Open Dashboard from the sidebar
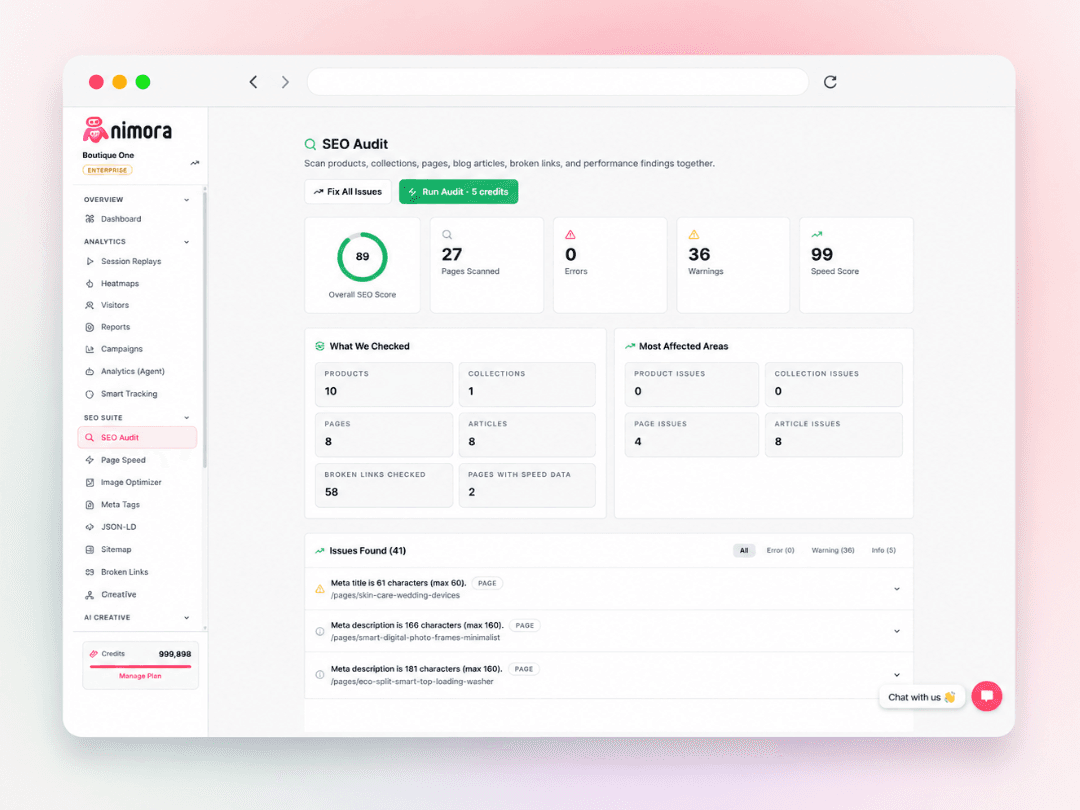The image size is (1080, 810). click(121, 219)
